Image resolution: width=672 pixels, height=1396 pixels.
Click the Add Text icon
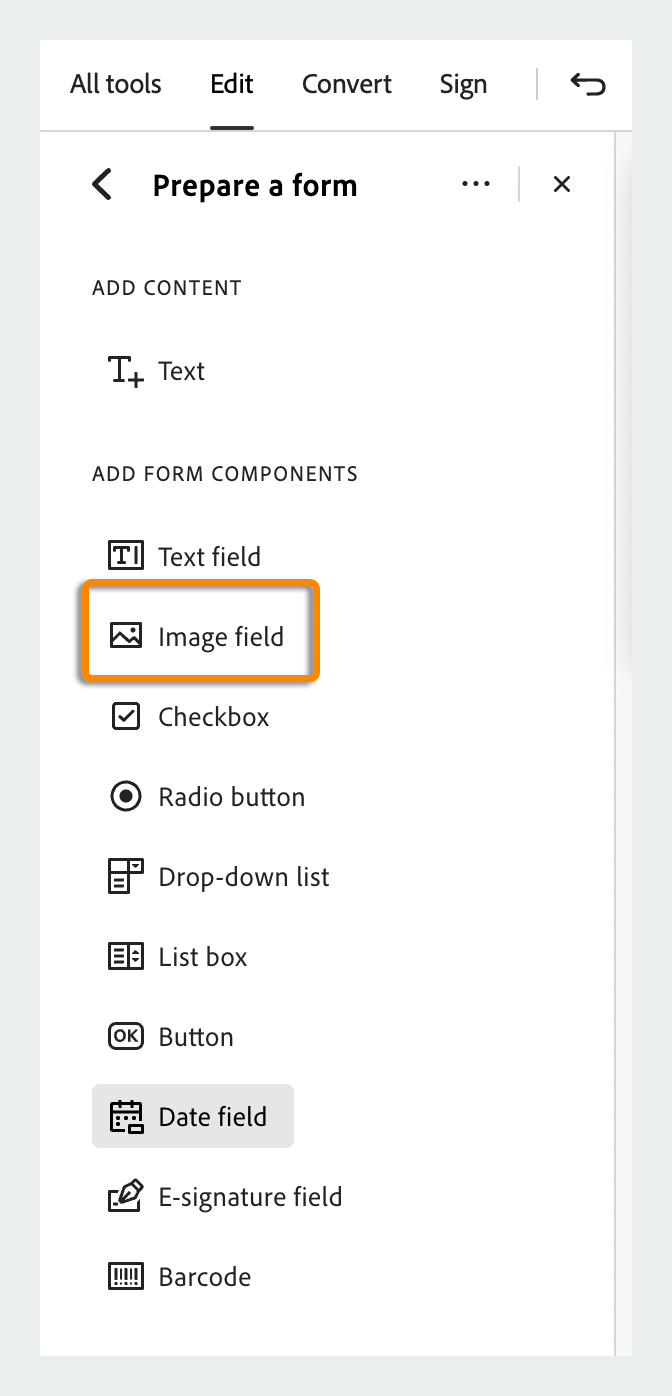126,372
